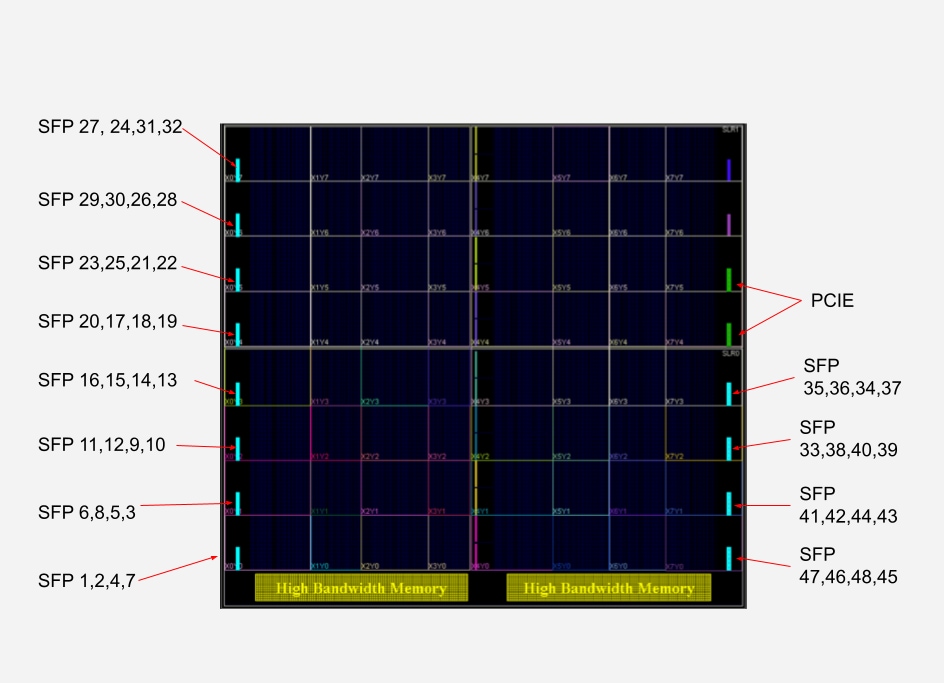Select the label 'SFP 23,25,21,22'
Image resolution: width=944 pixels, height=683 pixels.
[108, 263]
